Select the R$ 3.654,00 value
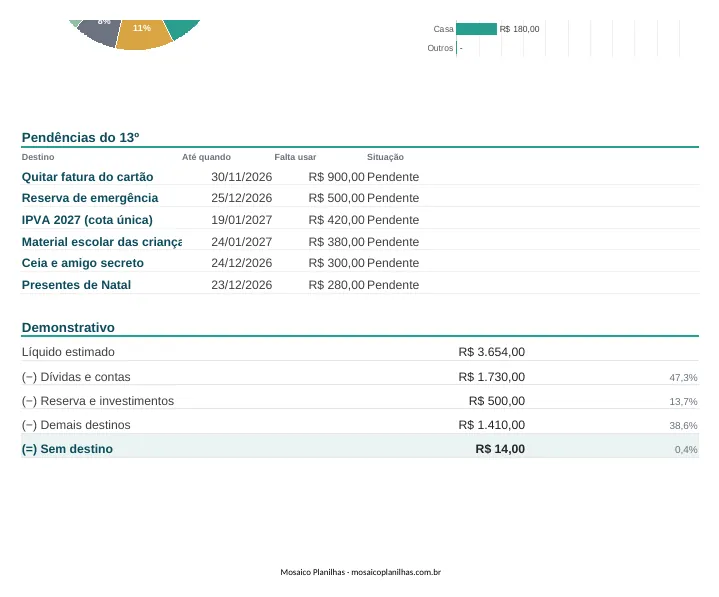Image resolution: width=719 pixels, height=597 pixels. click(492, 352)
